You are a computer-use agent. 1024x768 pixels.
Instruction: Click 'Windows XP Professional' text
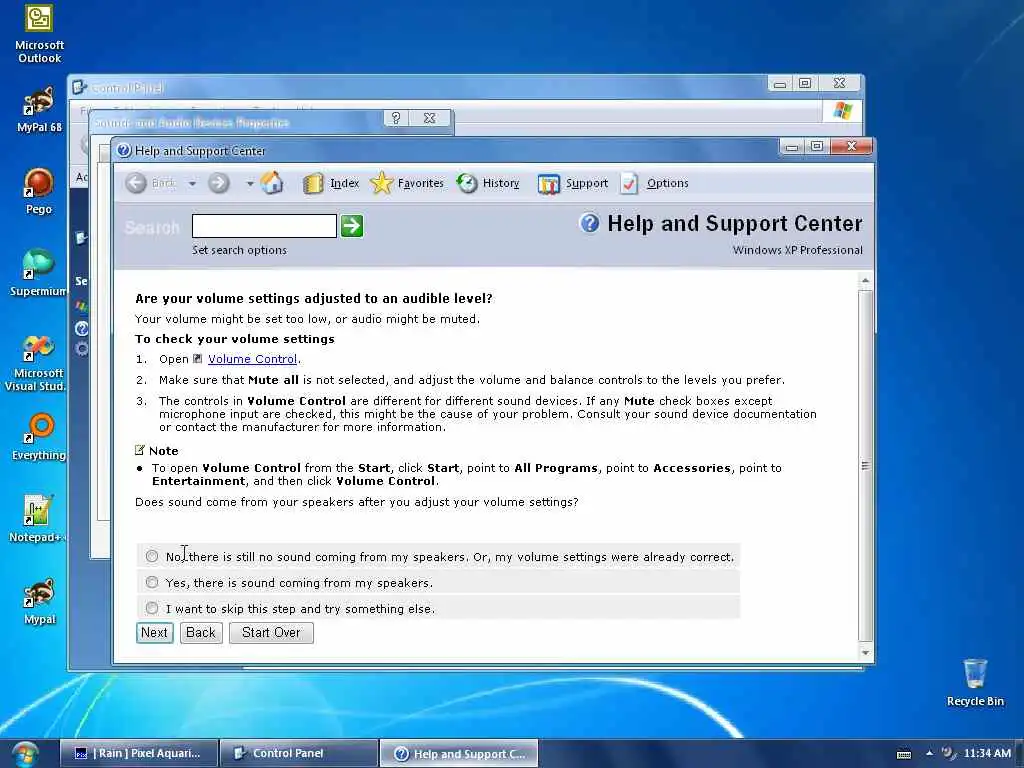point(797,250)
